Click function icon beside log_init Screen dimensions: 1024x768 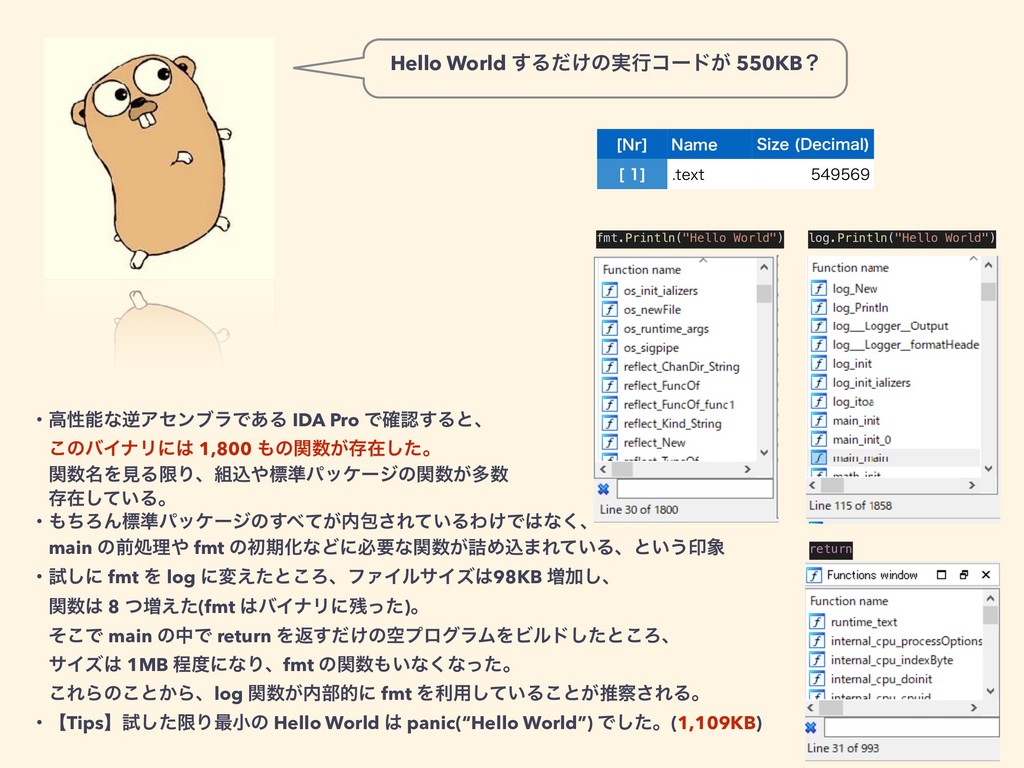click(818, 363)
